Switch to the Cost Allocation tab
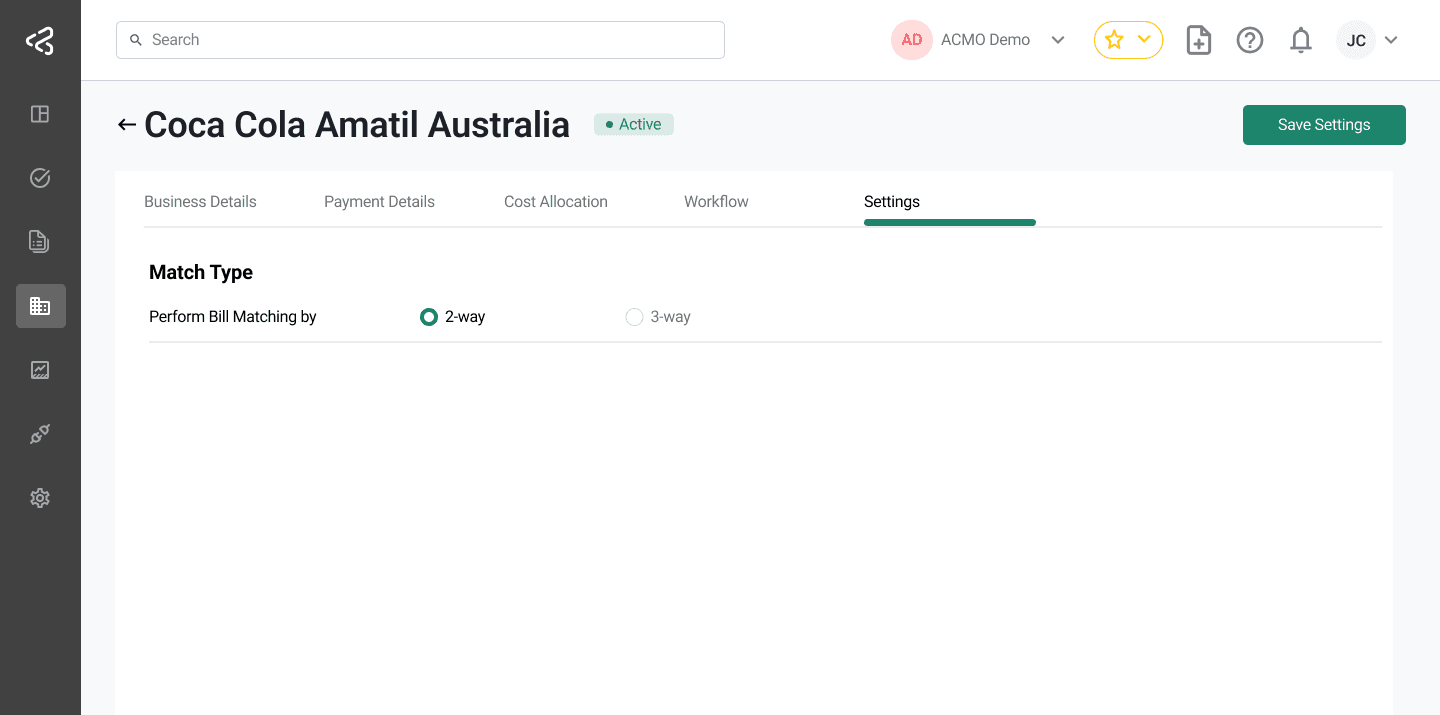This screenshot has width=1440, height=715. [556, 202]
